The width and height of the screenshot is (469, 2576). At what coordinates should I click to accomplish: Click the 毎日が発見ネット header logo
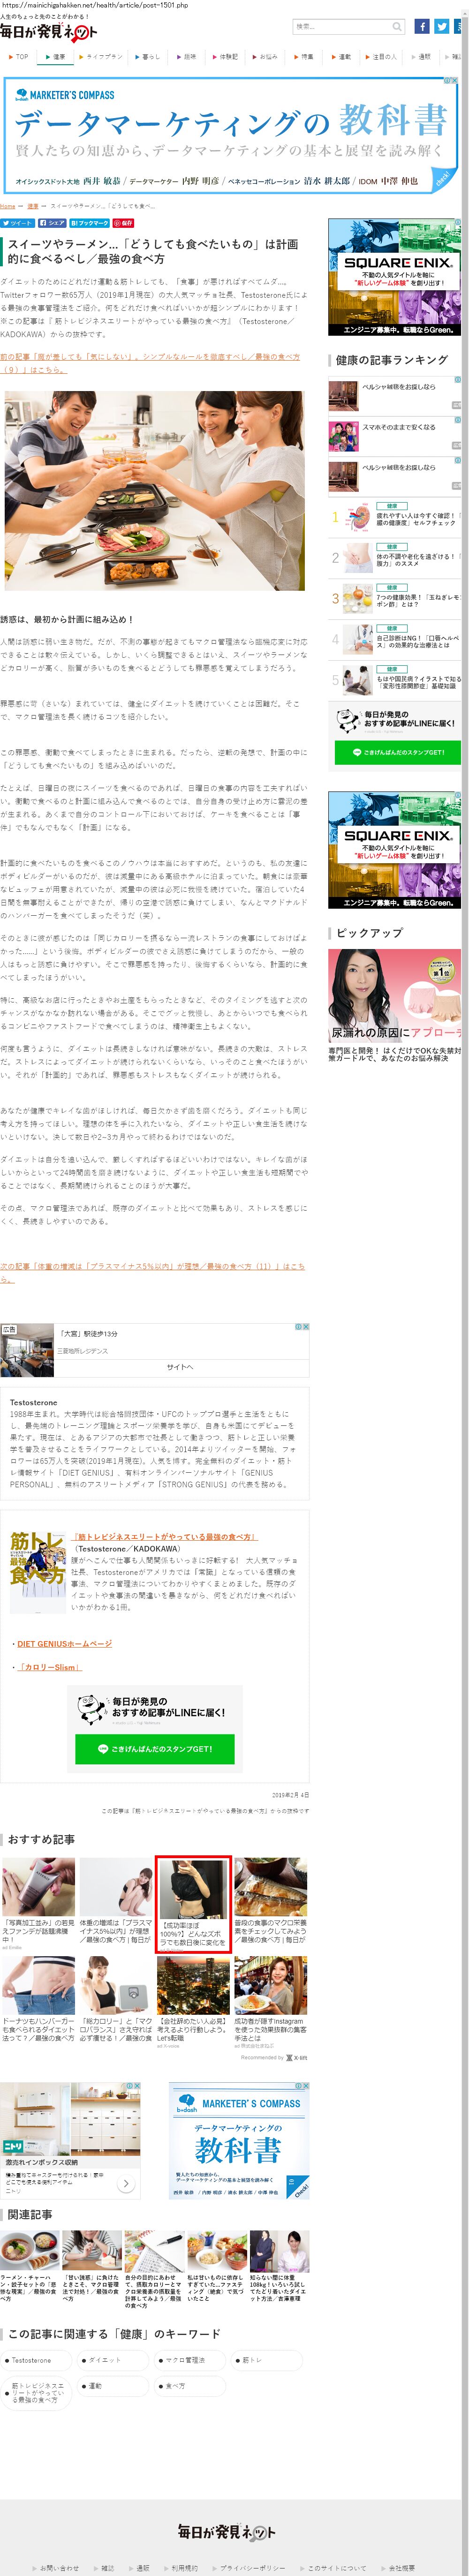pyautogui.click(x=48, y=32)
